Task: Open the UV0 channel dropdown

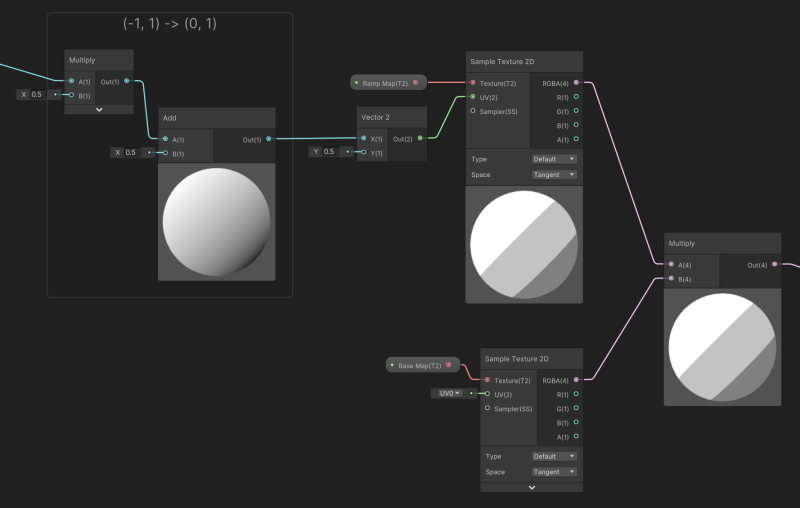Action: (451, 393)
